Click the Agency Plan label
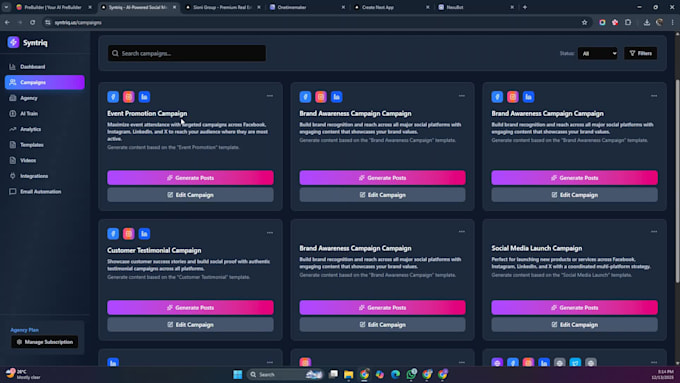Viewport: 680px width, 383px height. click(24, 330)
